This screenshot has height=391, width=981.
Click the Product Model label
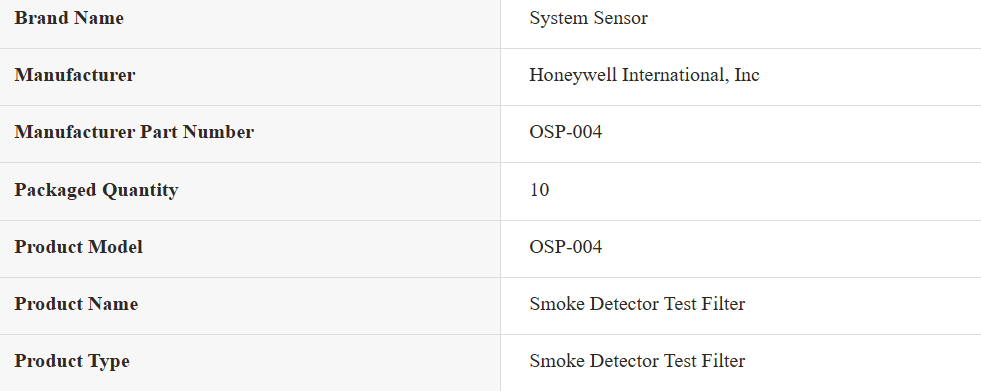tap(78, 247)
